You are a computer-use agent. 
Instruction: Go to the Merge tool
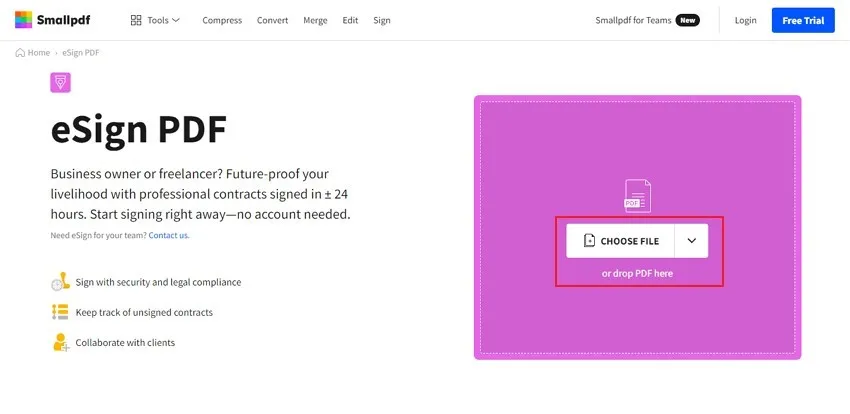tap(315, 20)
